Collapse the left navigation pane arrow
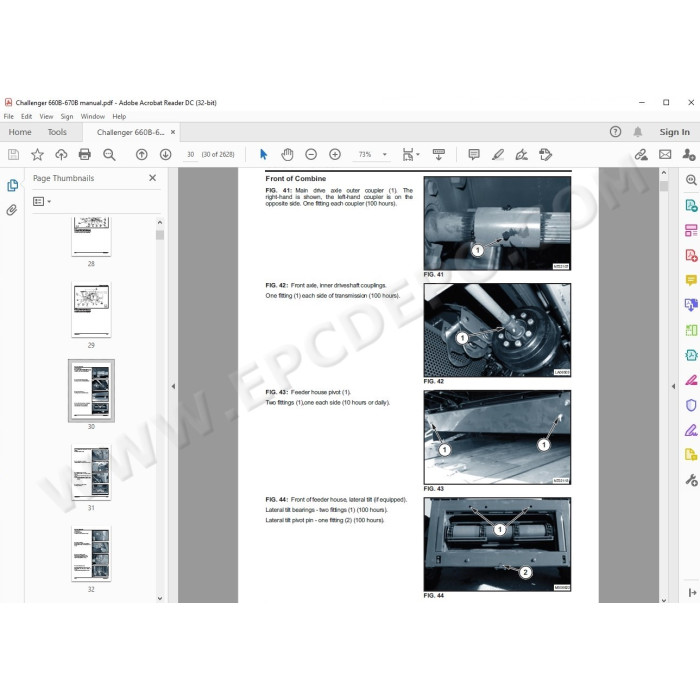Image resolution: width=700 pixels, height=700 pixels. tap(173, 386)
